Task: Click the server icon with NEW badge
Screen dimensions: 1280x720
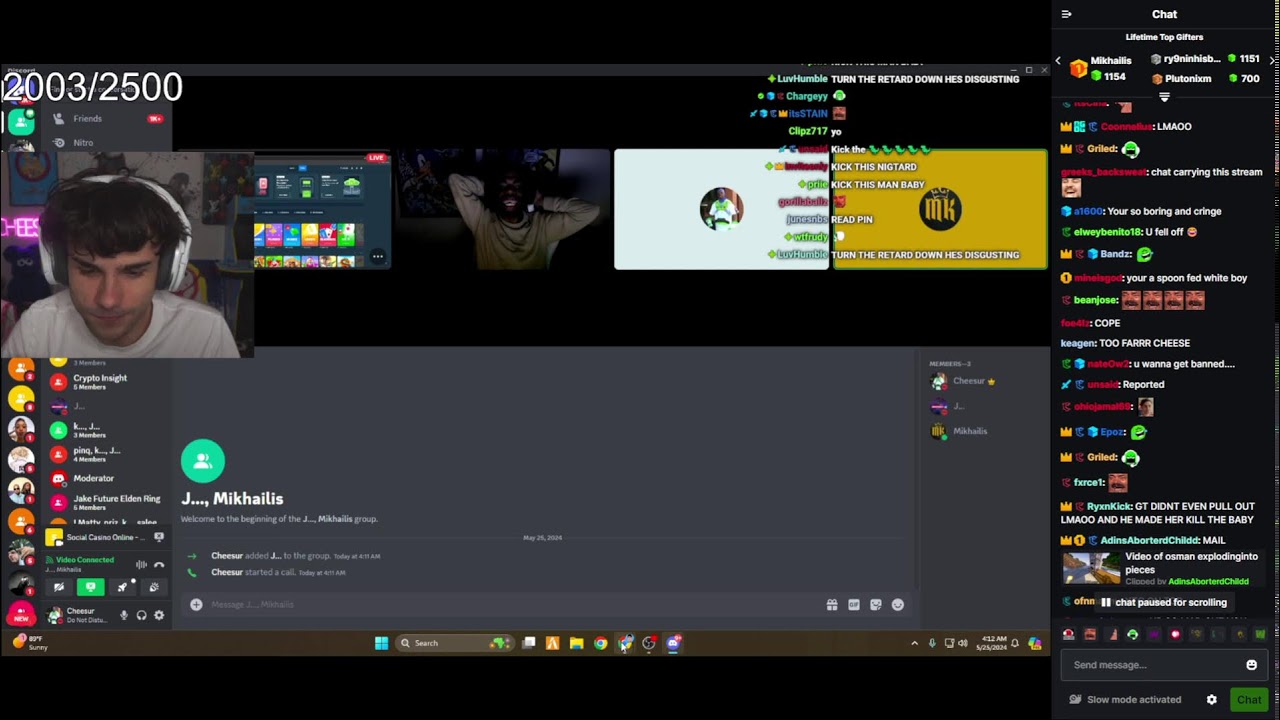Action: pyautogui.click(x=21, y=613)
